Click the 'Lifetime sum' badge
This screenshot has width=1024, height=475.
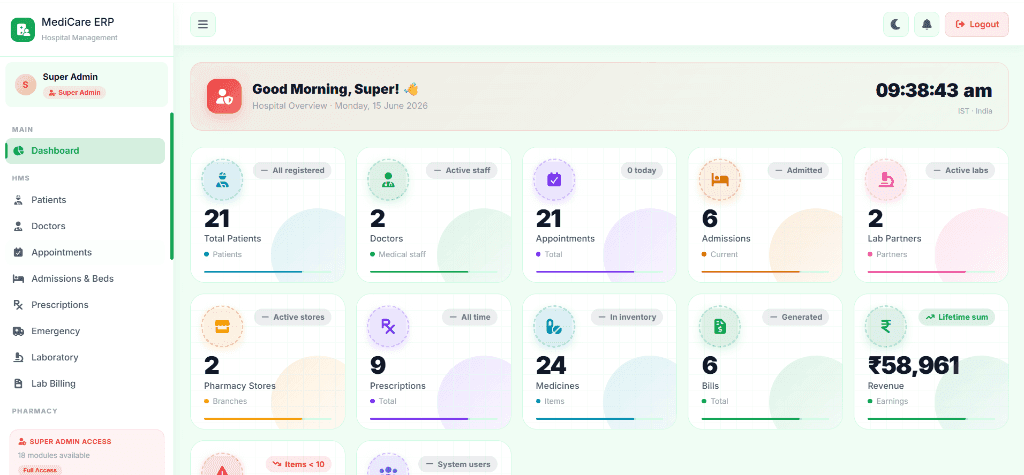click(957, 318)
